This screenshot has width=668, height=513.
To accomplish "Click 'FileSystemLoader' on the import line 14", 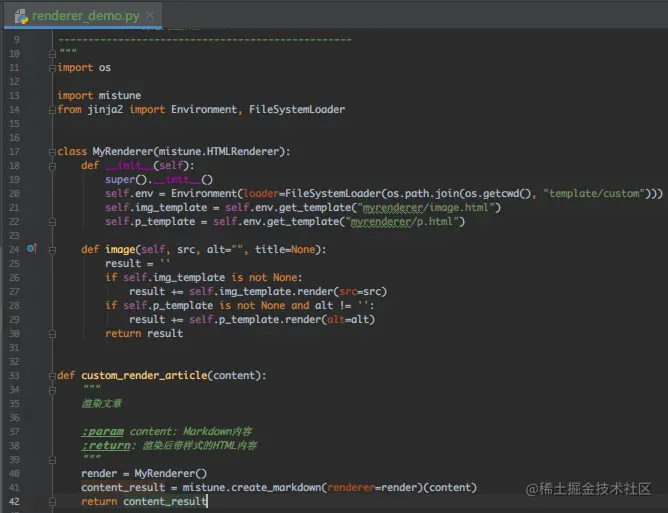I will [x=297, y=110].
